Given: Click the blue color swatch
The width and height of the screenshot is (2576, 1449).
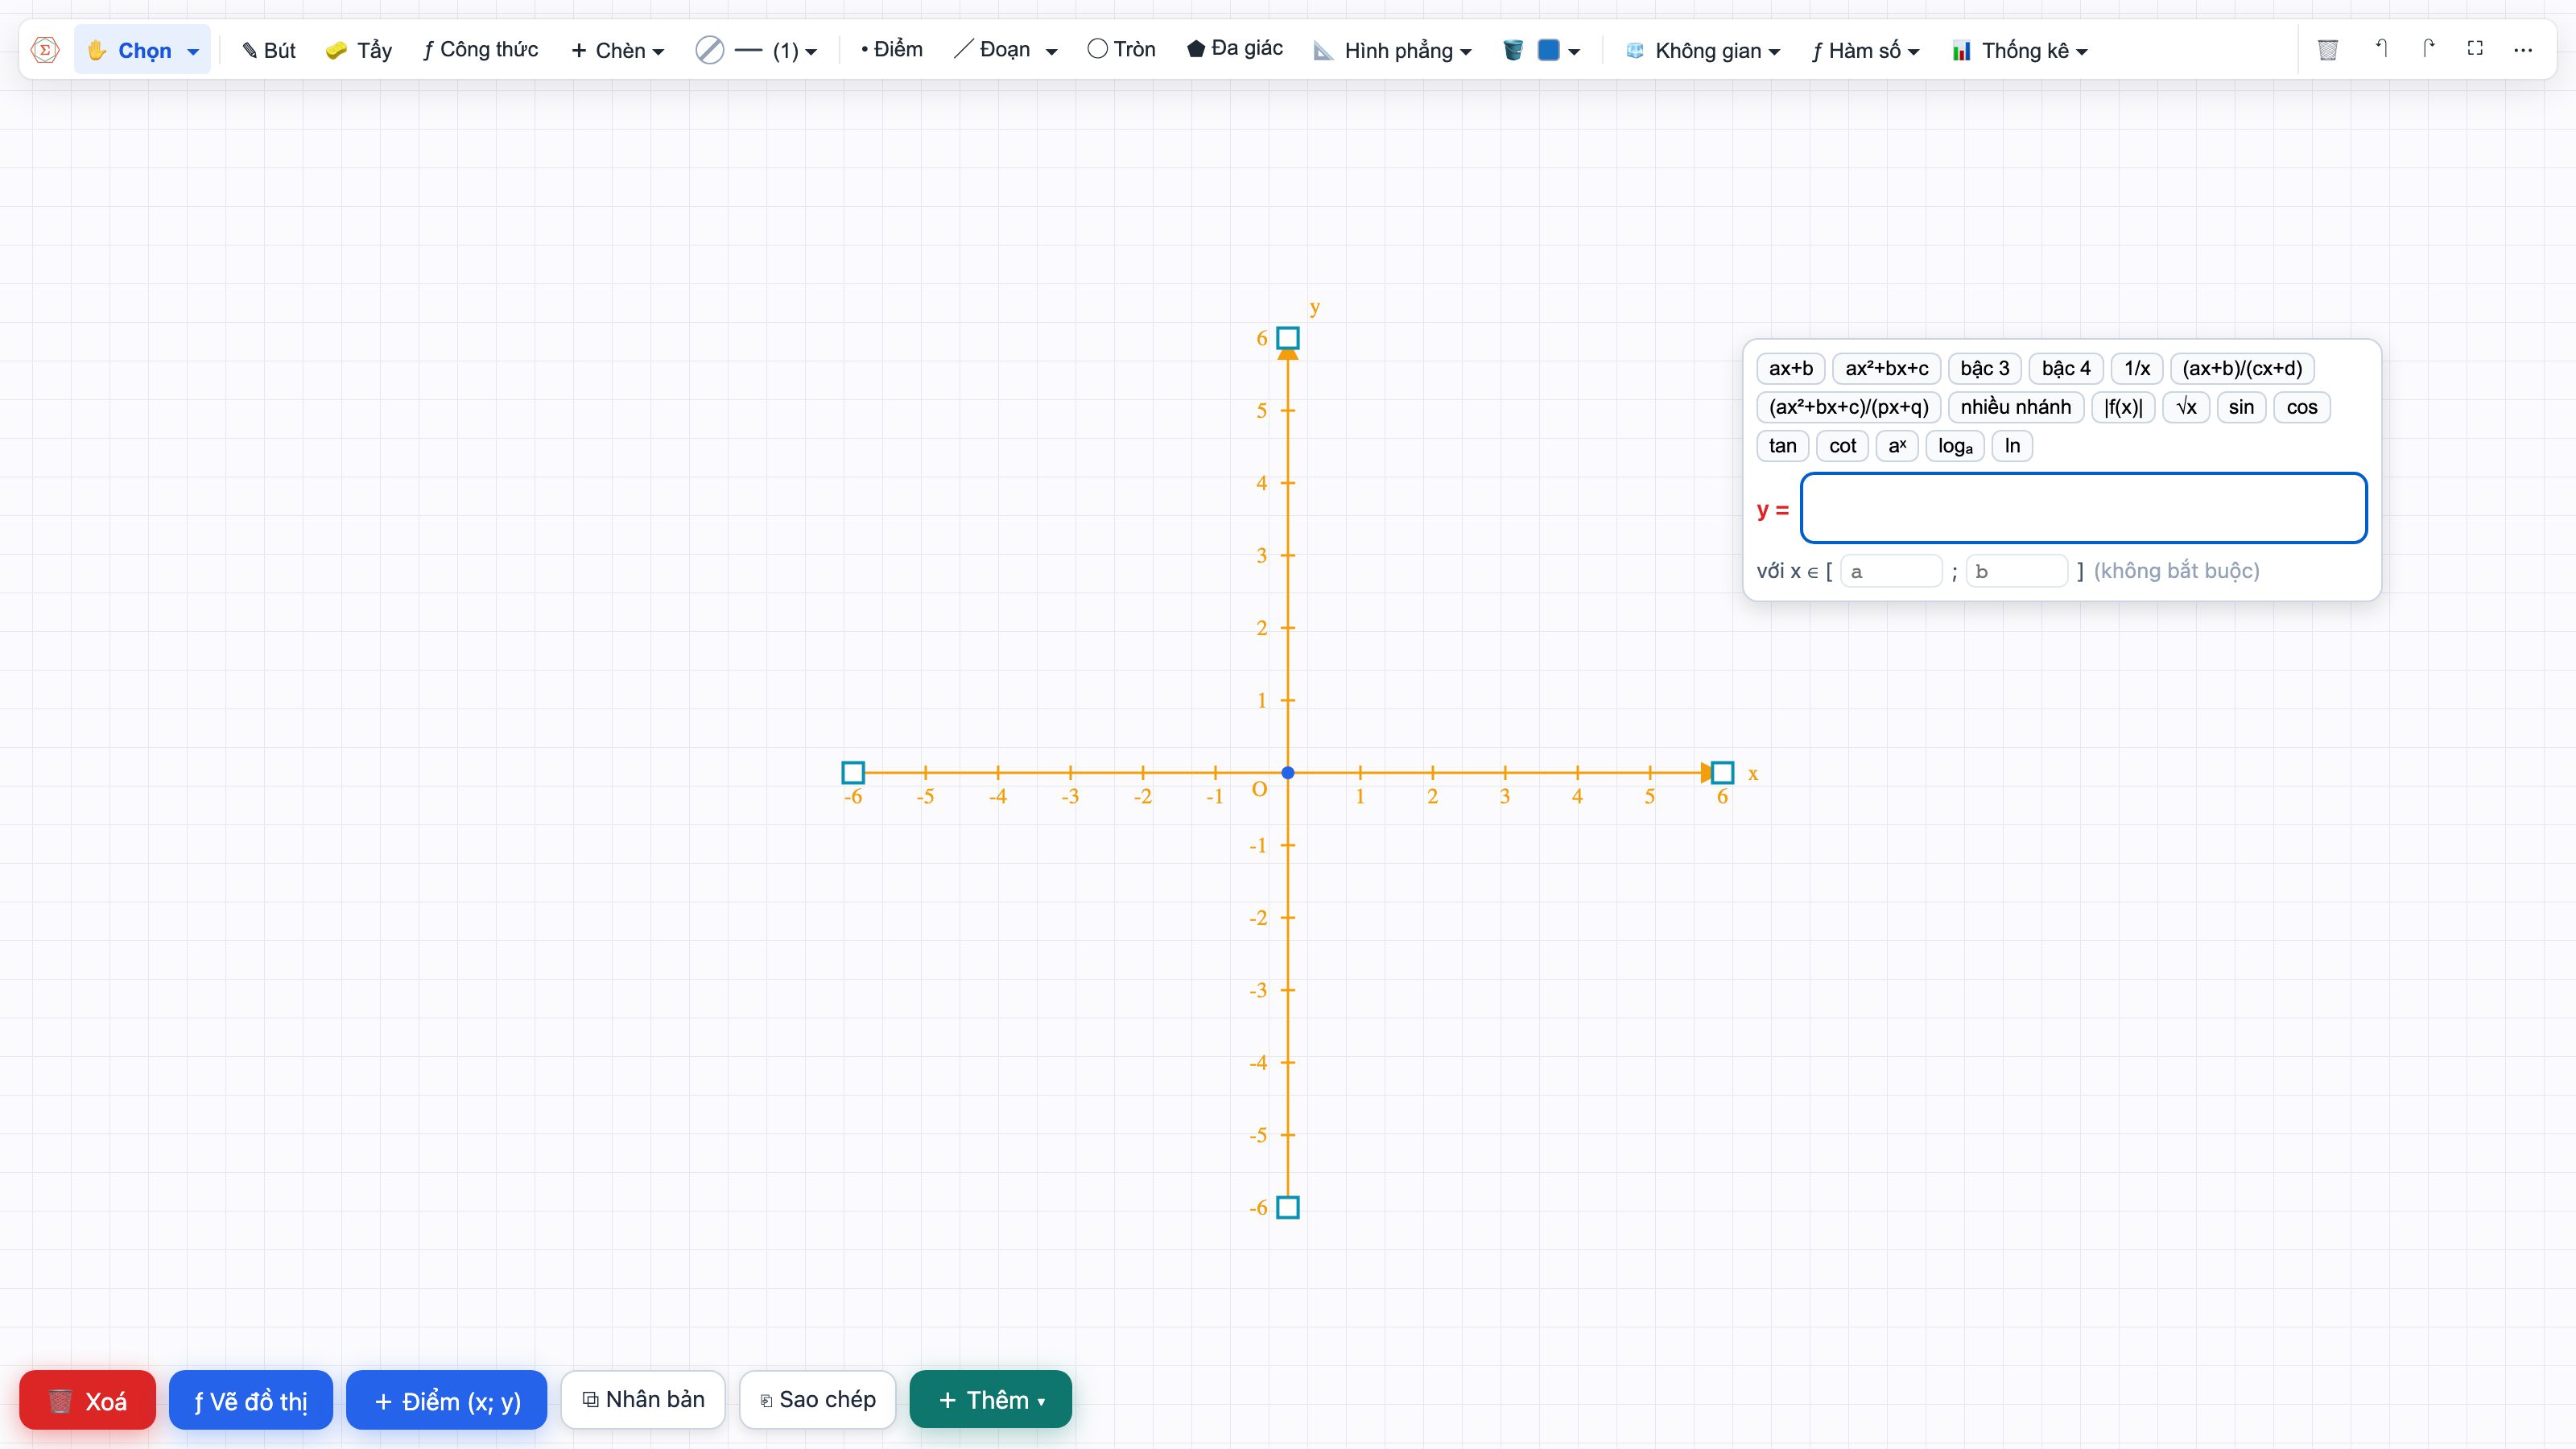Looking at the screenshot, I should 1548,50.
